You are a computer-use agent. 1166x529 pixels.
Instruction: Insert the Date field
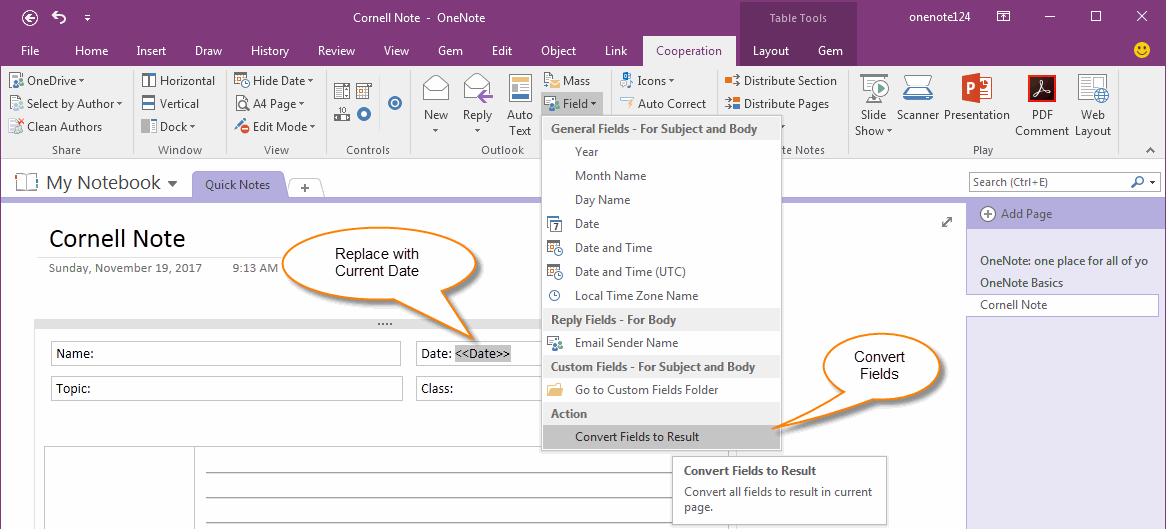pos(662,223)
